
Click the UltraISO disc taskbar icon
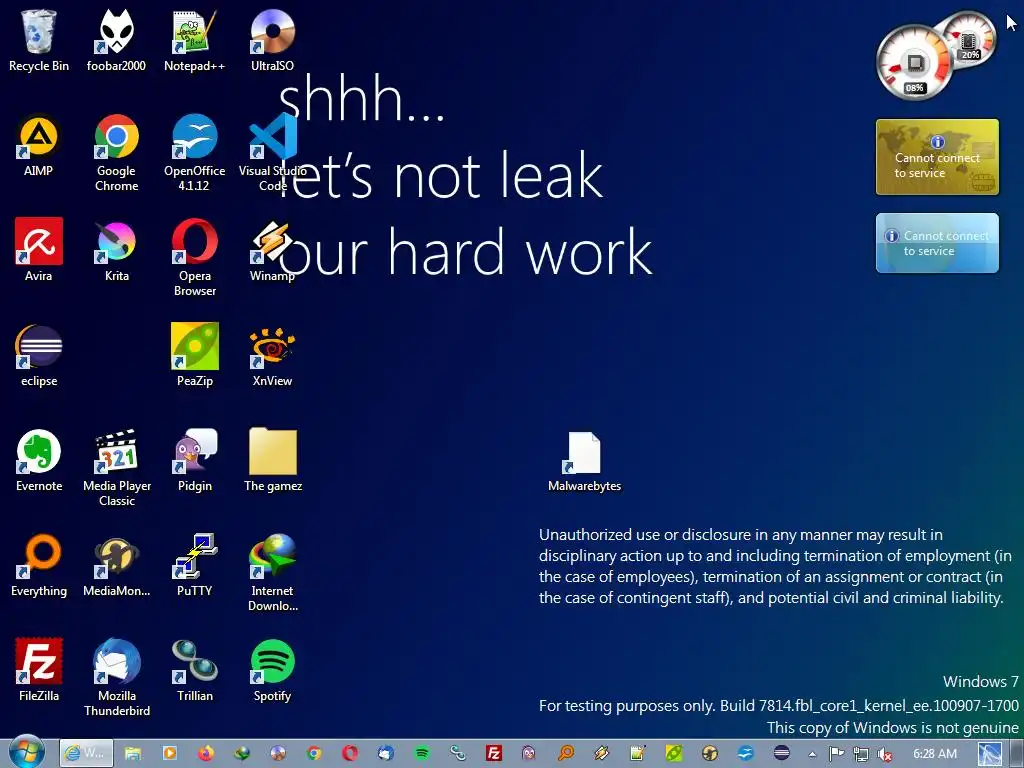coord(278,753)
